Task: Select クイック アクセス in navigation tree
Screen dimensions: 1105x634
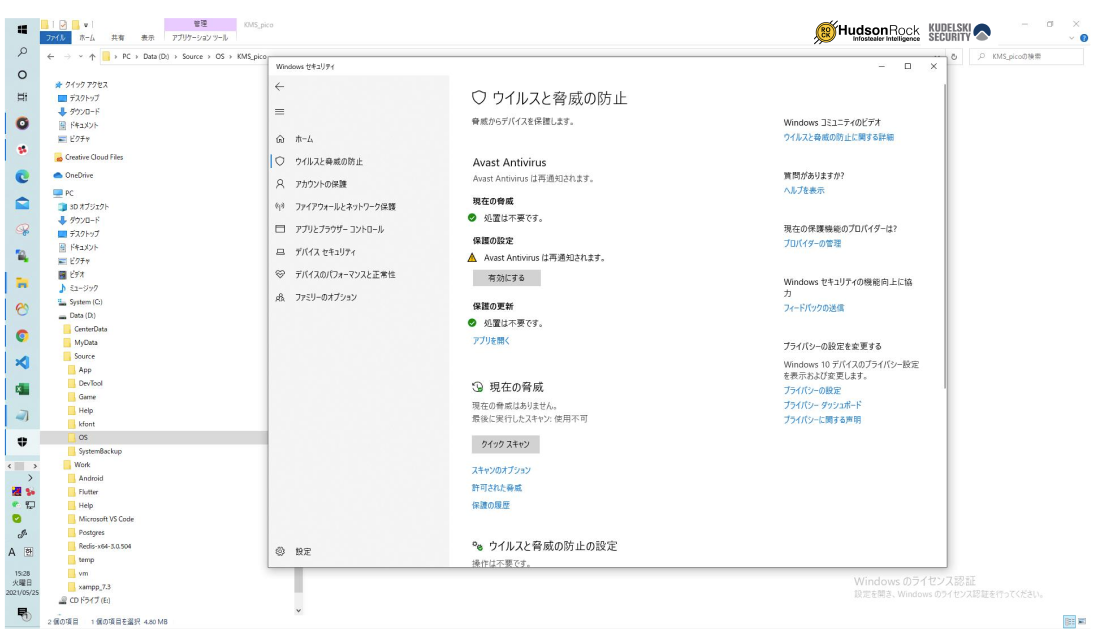Action: click(86, 85)
